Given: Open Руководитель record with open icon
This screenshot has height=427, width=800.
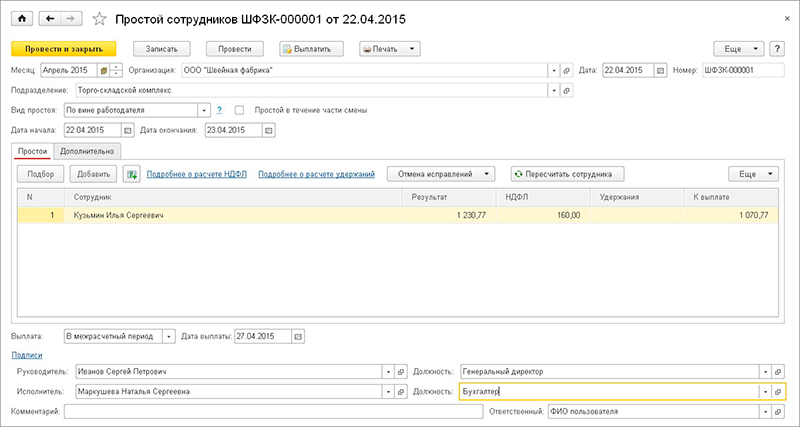Looking at the screenshot, I should tap(401, 372).
